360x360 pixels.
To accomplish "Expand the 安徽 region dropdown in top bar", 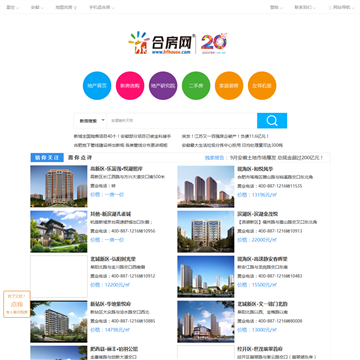I will [37, 7].
